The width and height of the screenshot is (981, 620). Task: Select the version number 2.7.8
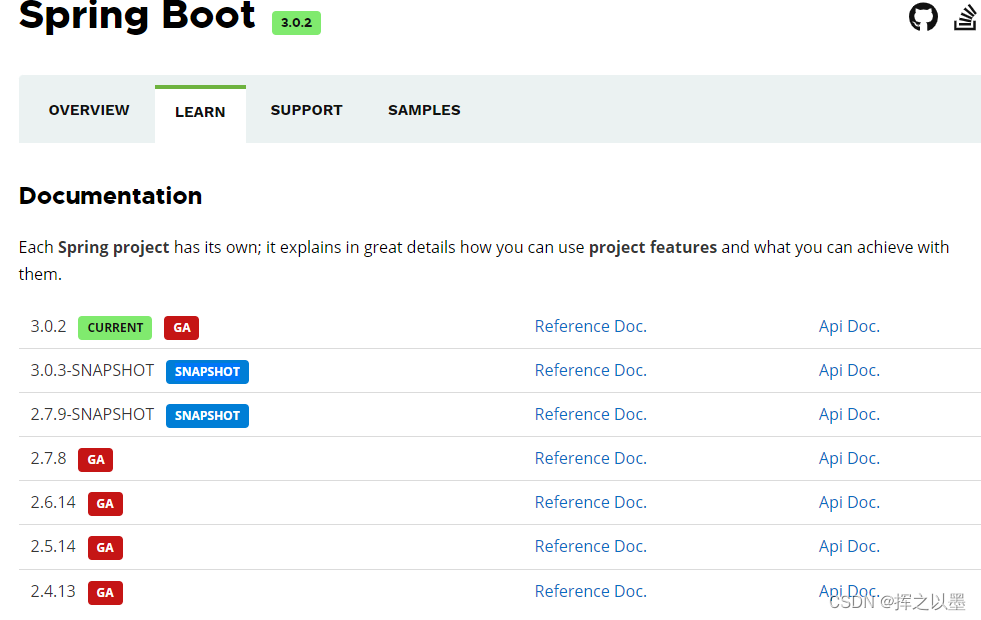click(x=48, y=458)
